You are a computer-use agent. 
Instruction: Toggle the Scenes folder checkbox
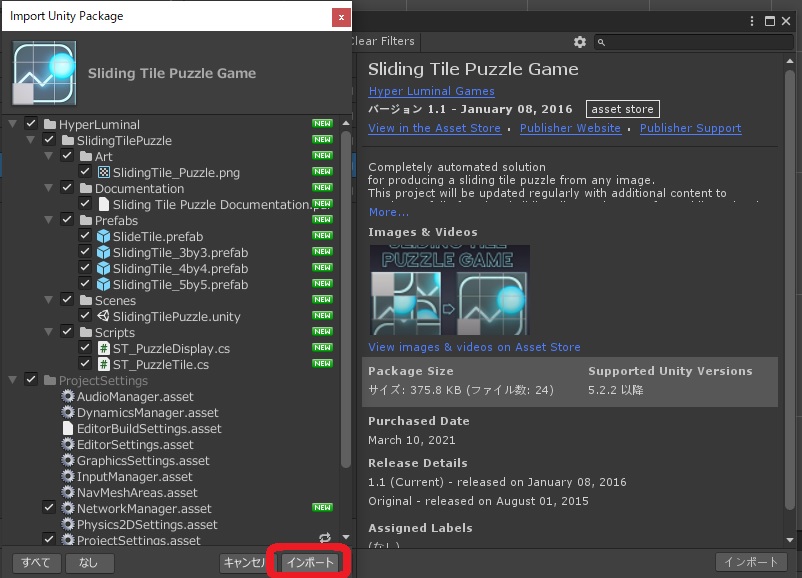coord(67,299)
